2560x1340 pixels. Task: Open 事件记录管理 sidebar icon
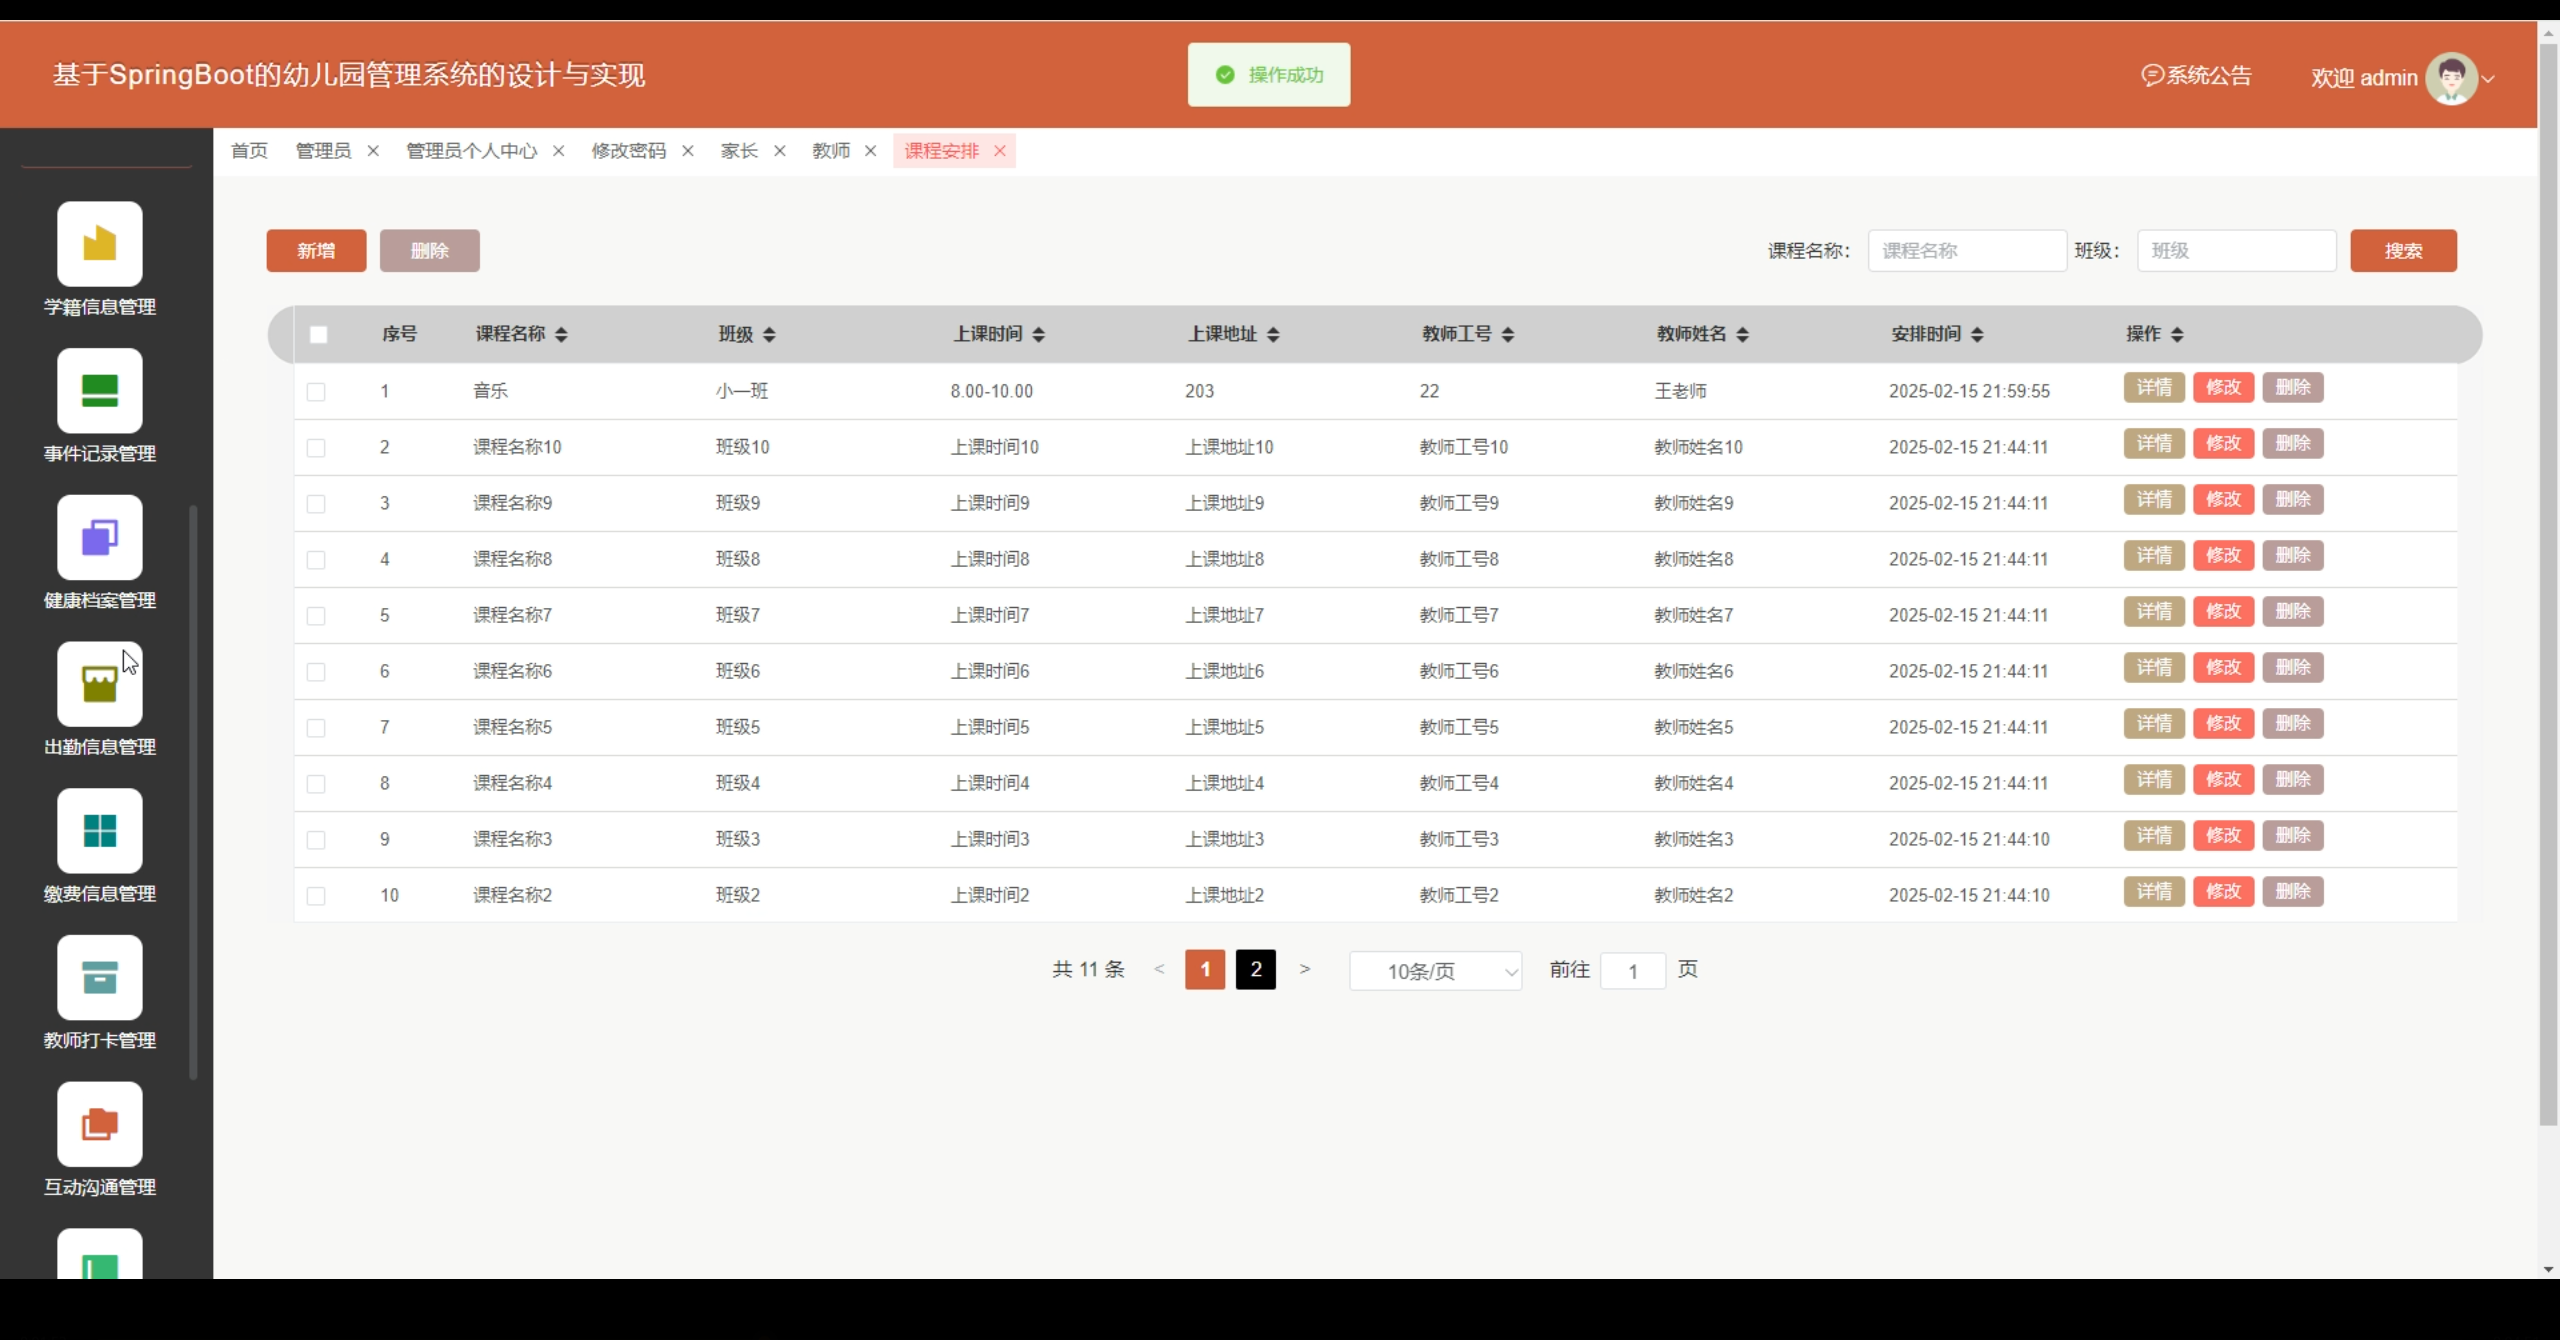[100, 391]
